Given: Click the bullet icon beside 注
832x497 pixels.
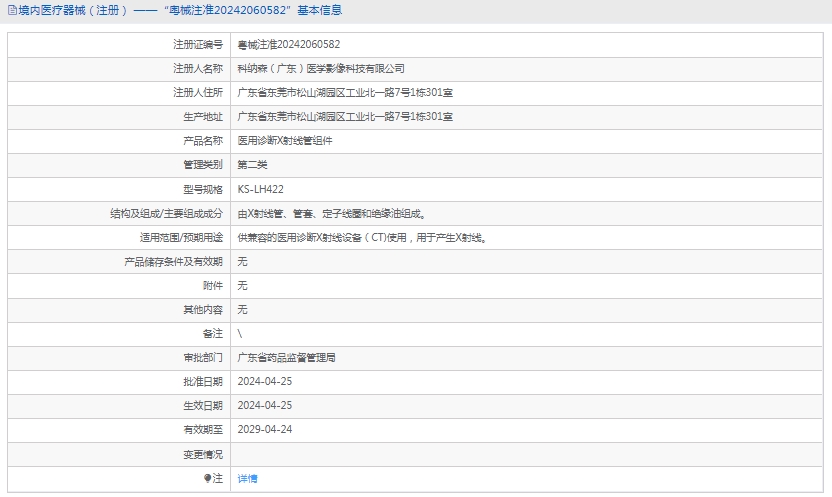Looking at the screenshot, I should [x=208, y=478].
